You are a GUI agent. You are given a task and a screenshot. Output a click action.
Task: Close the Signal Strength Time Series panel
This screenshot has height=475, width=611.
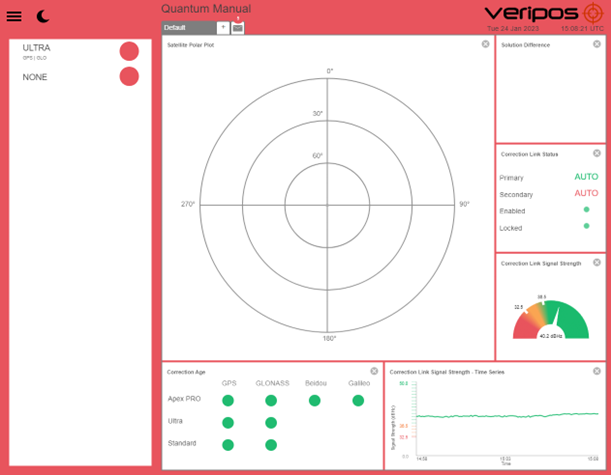point(597,371)
